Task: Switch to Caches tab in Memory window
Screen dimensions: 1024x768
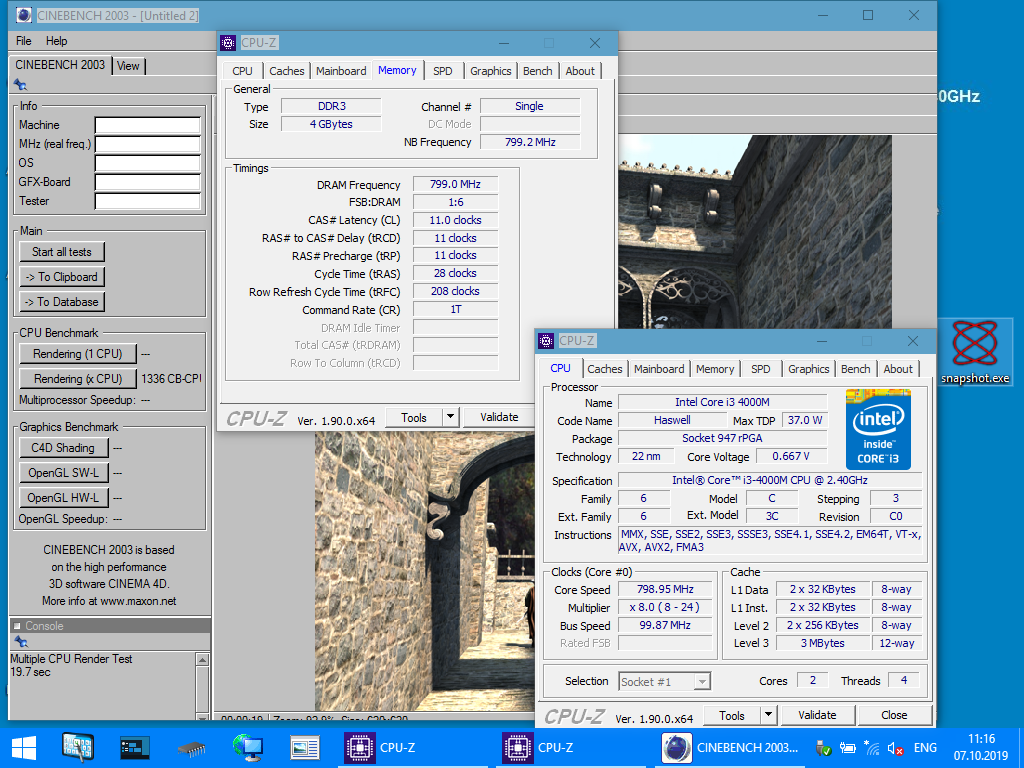Action: tap(287, 71)
